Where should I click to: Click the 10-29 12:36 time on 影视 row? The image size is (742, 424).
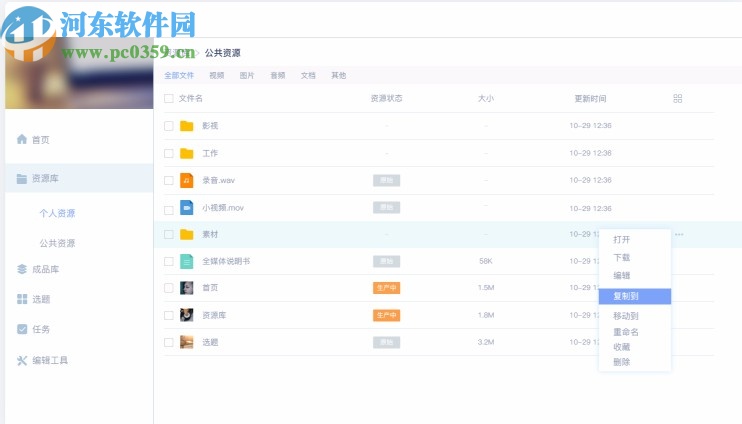click(591, 126)
